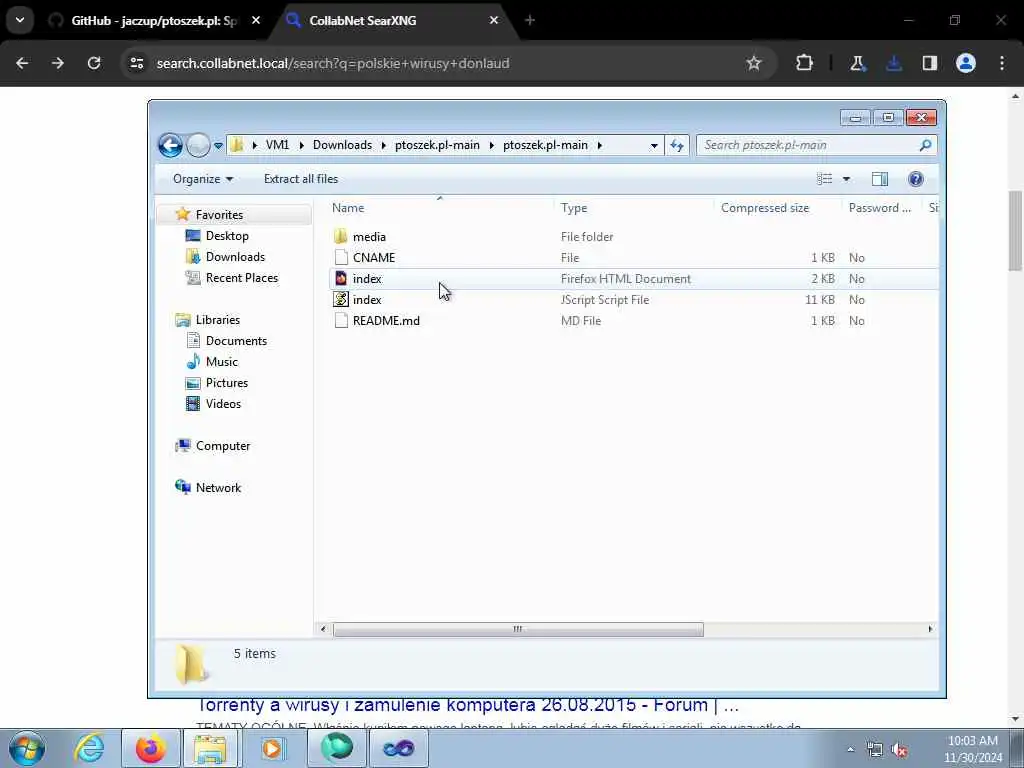Open the Windows Start button
The width and height of the screenshot is (1024, 768).
(27, 748)
